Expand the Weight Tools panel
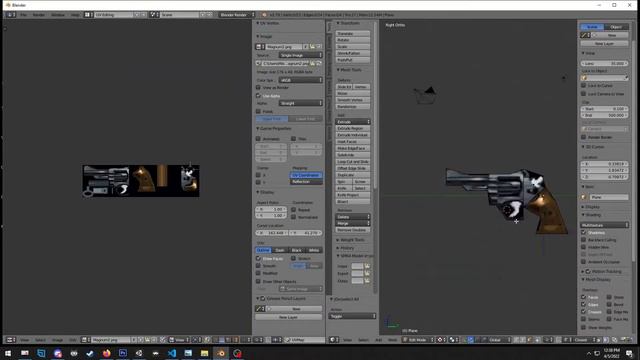This screenshot has width=640, height=360. pyautogui.click(x=351, y=240)
